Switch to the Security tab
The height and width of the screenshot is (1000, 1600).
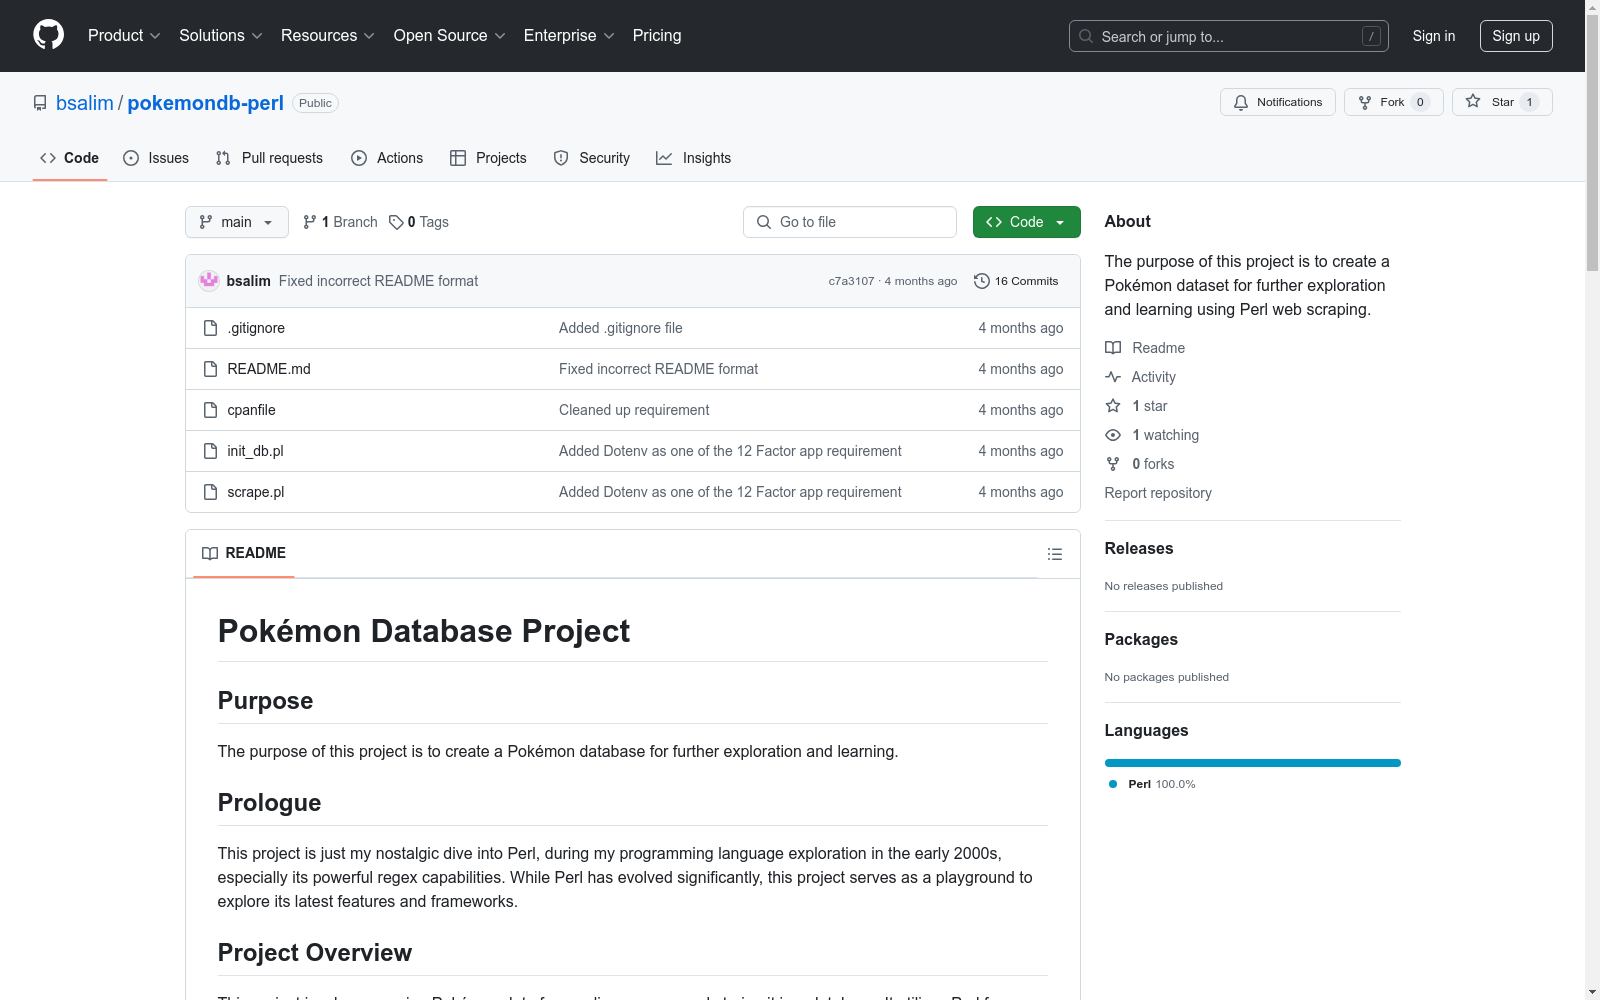tap(592, 158)
